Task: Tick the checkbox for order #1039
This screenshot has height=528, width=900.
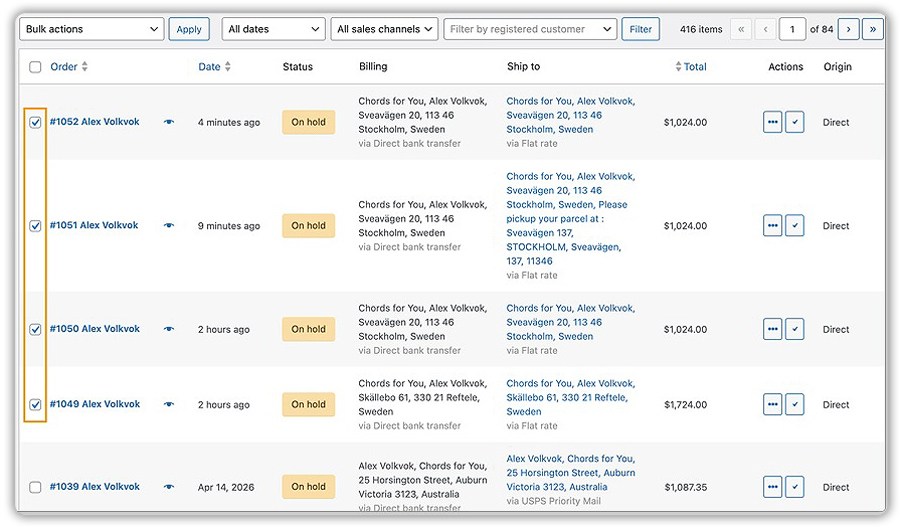Action: (x=35, y=487)
